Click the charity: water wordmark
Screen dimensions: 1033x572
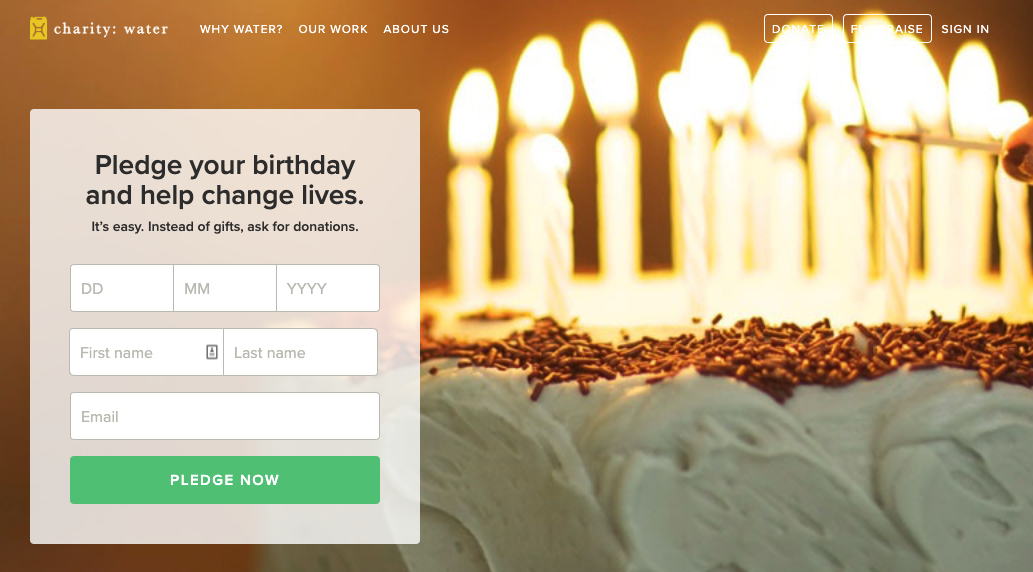point(111,29)
